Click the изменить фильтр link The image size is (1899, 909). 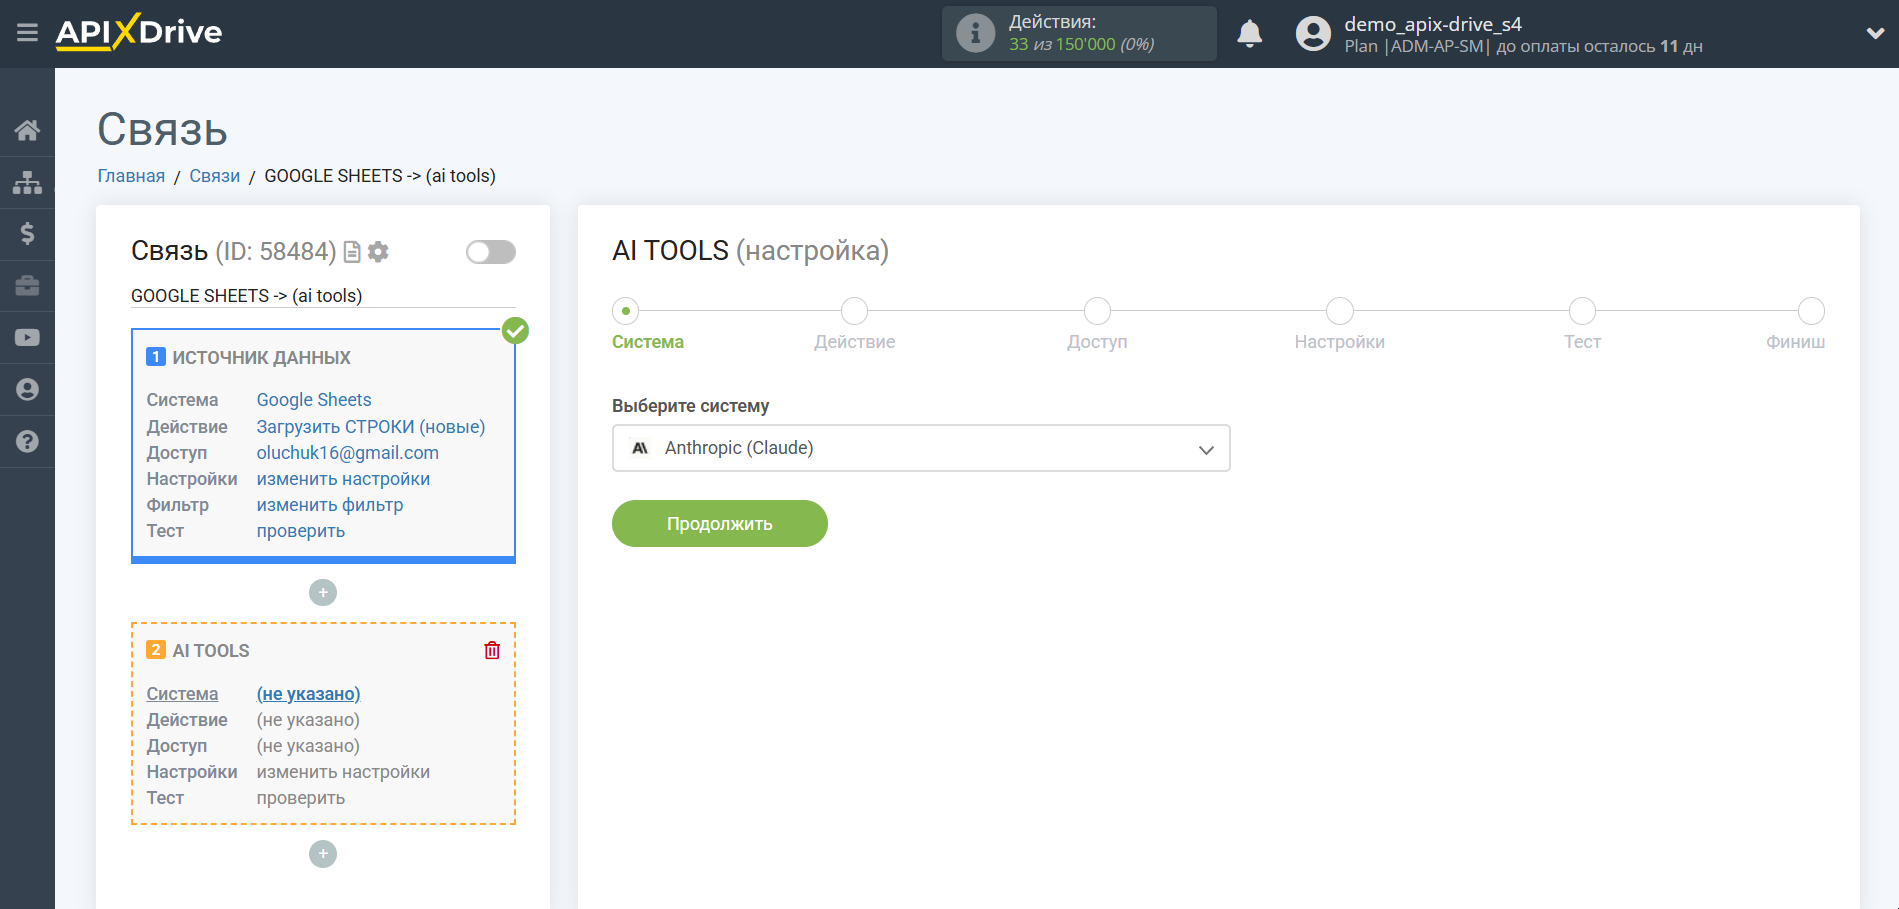[x=329, y=505]
